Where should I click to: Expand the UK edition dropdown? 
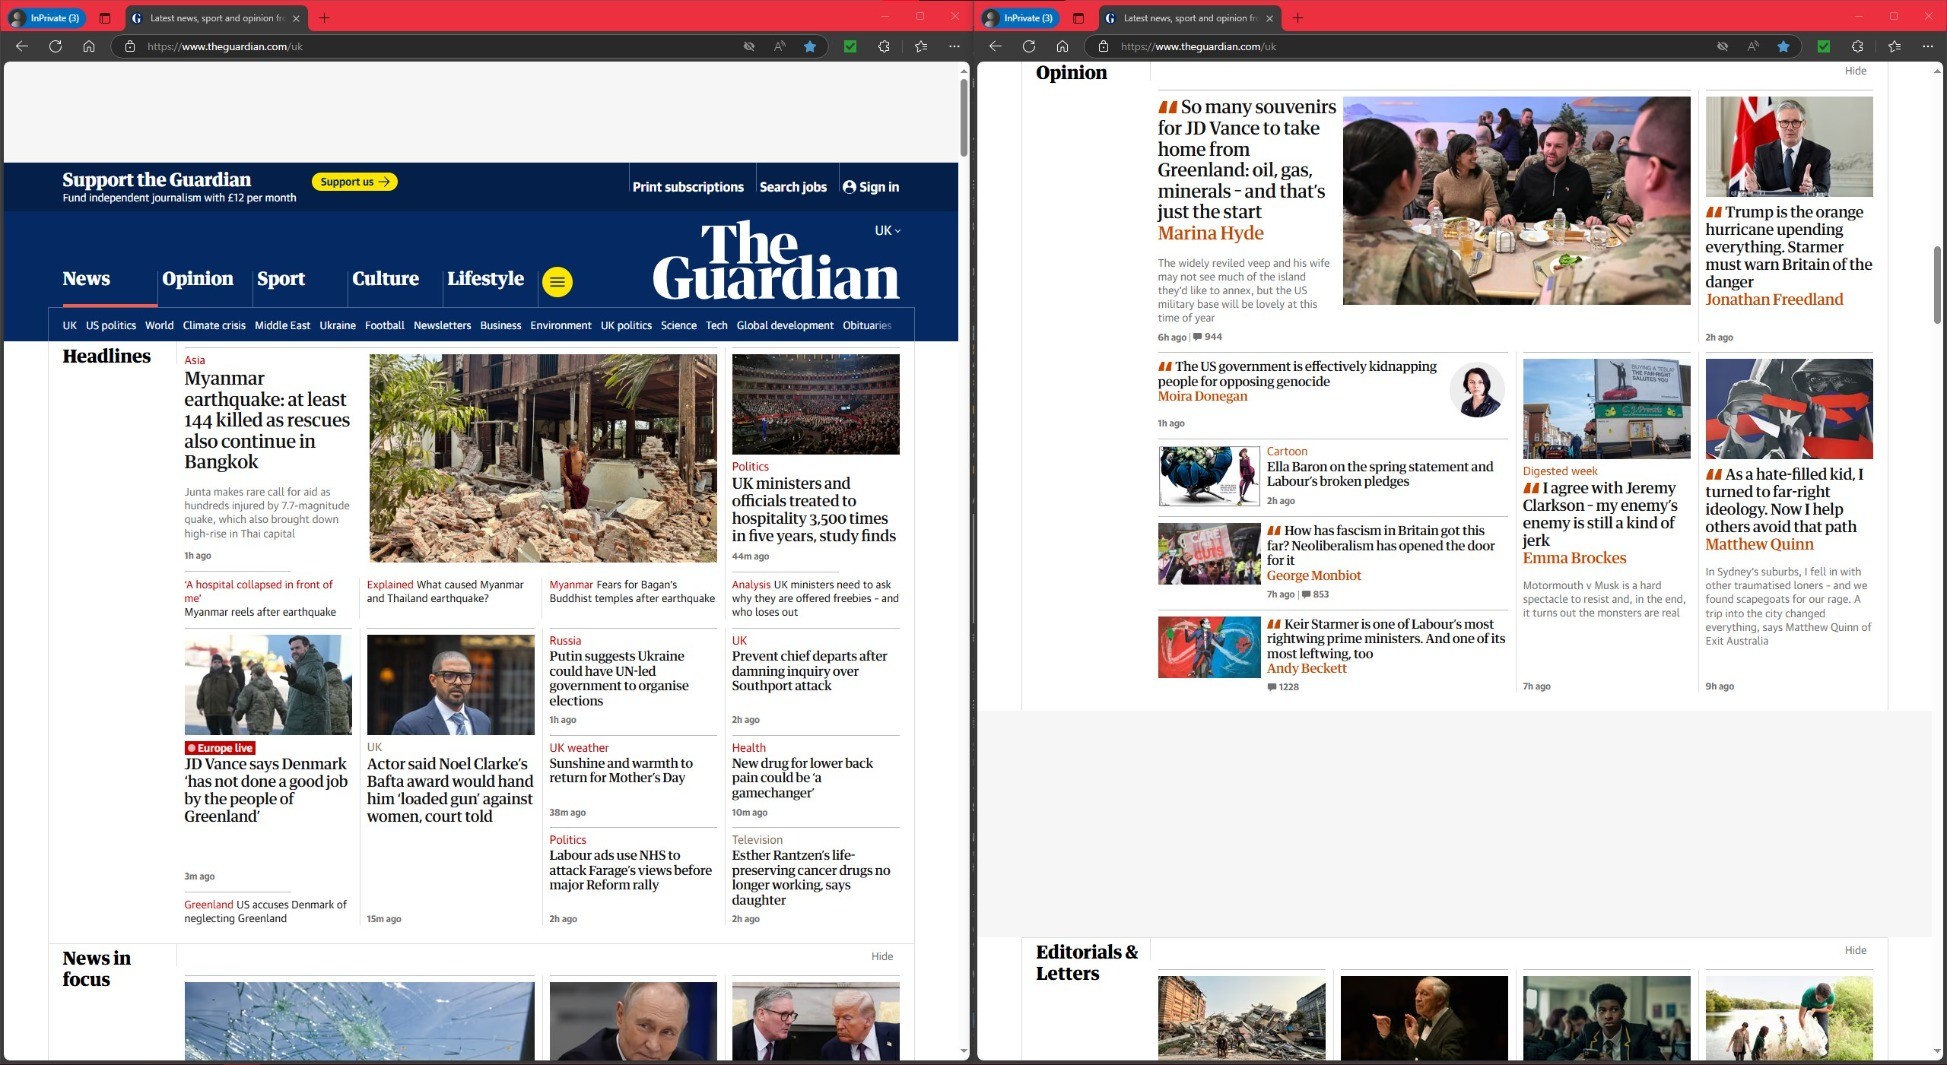coord(888,231)
